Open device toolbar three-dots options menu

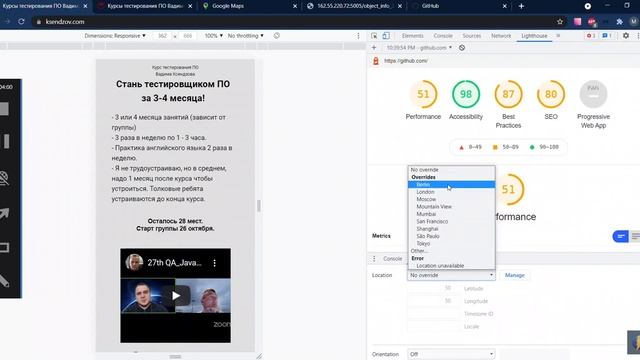(358, 36)
